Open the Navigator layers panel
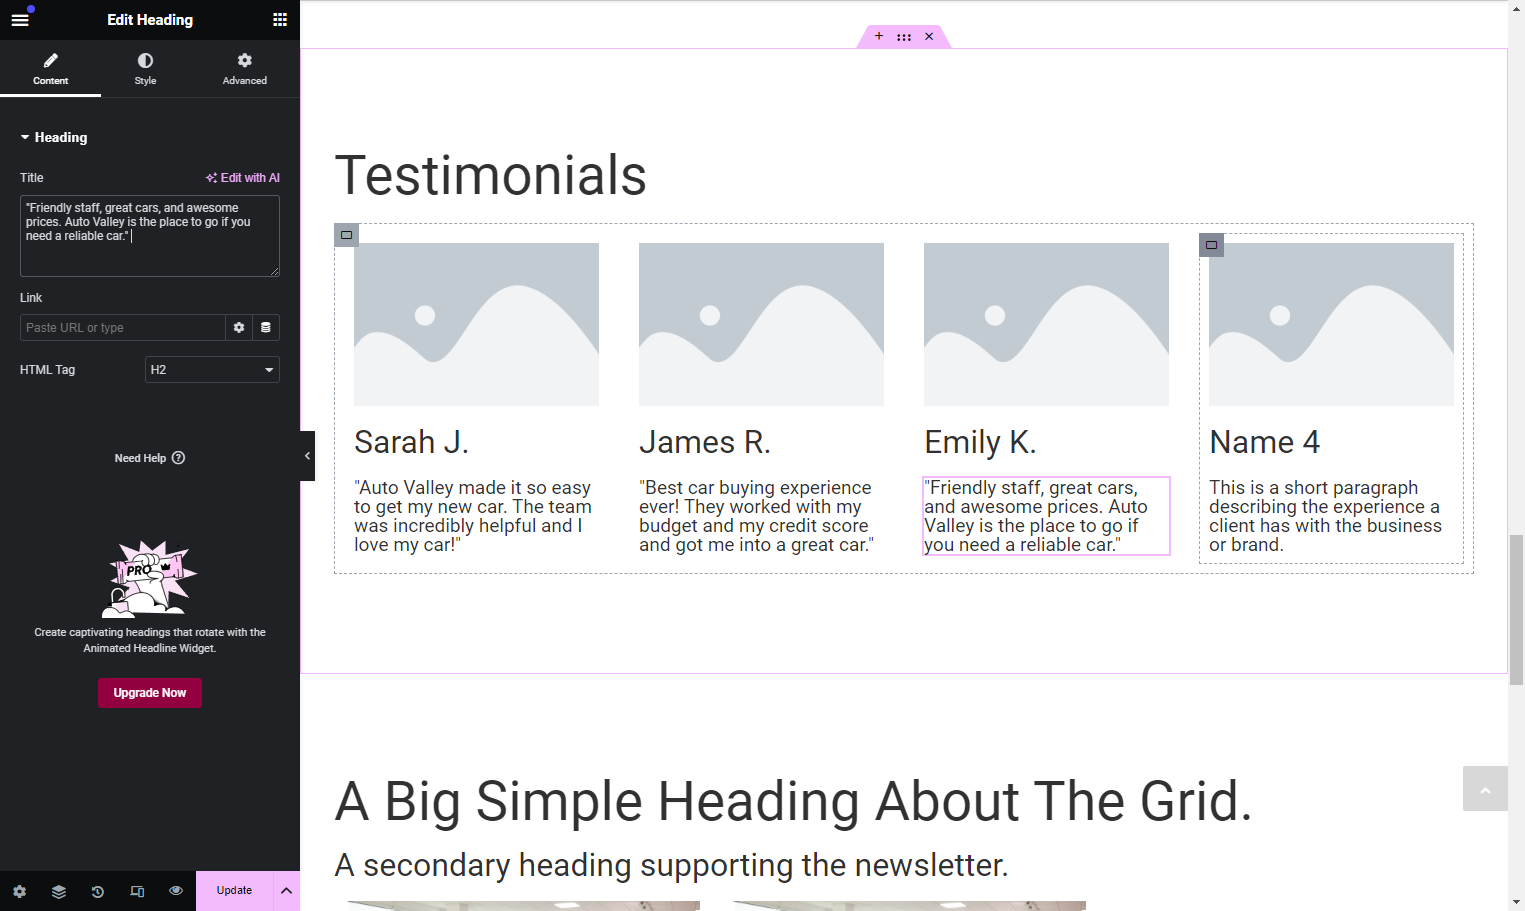The image size is (1525, 911). tap(59, 891)
